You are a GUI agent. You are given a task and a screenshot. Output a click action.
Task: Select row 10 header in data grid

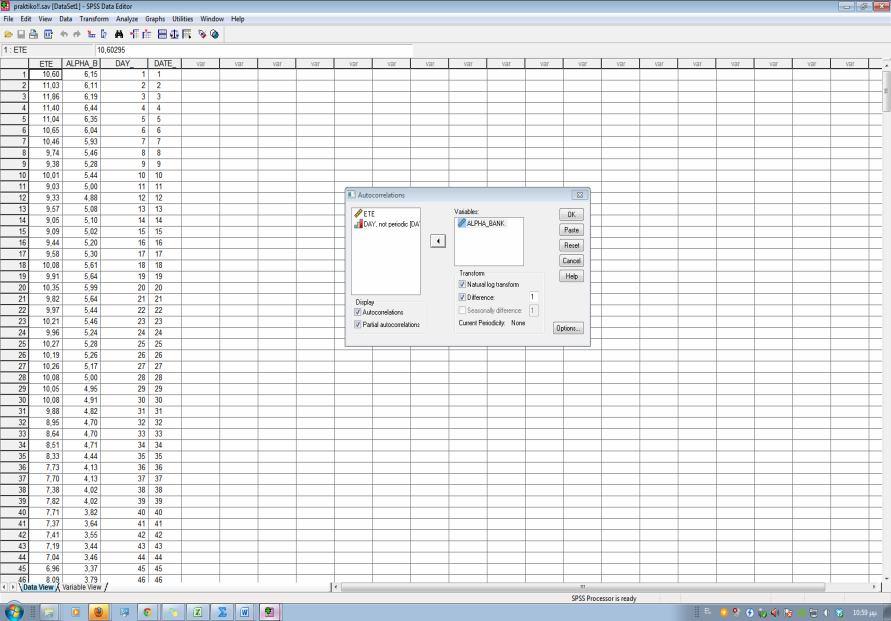14,176
